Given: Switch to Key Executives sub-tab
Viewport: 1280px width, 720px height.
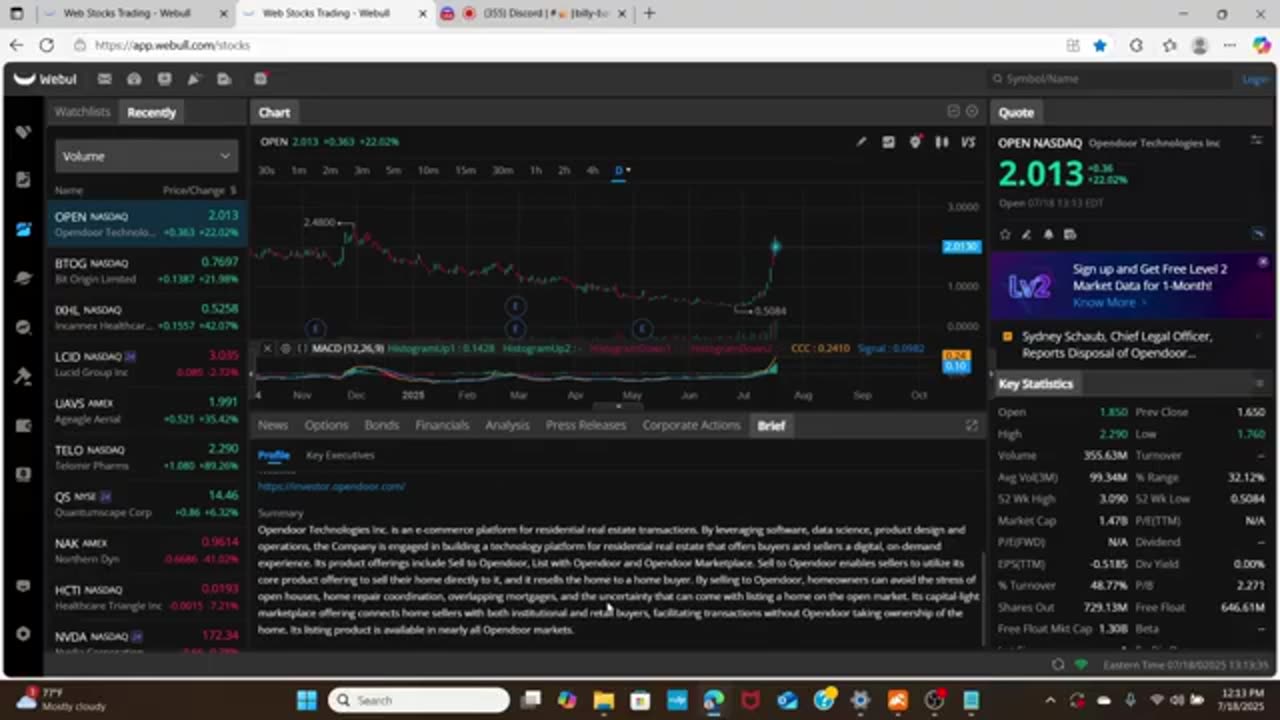Looking at the screenshot, I should pyautogui.click(x=340, y=455).
